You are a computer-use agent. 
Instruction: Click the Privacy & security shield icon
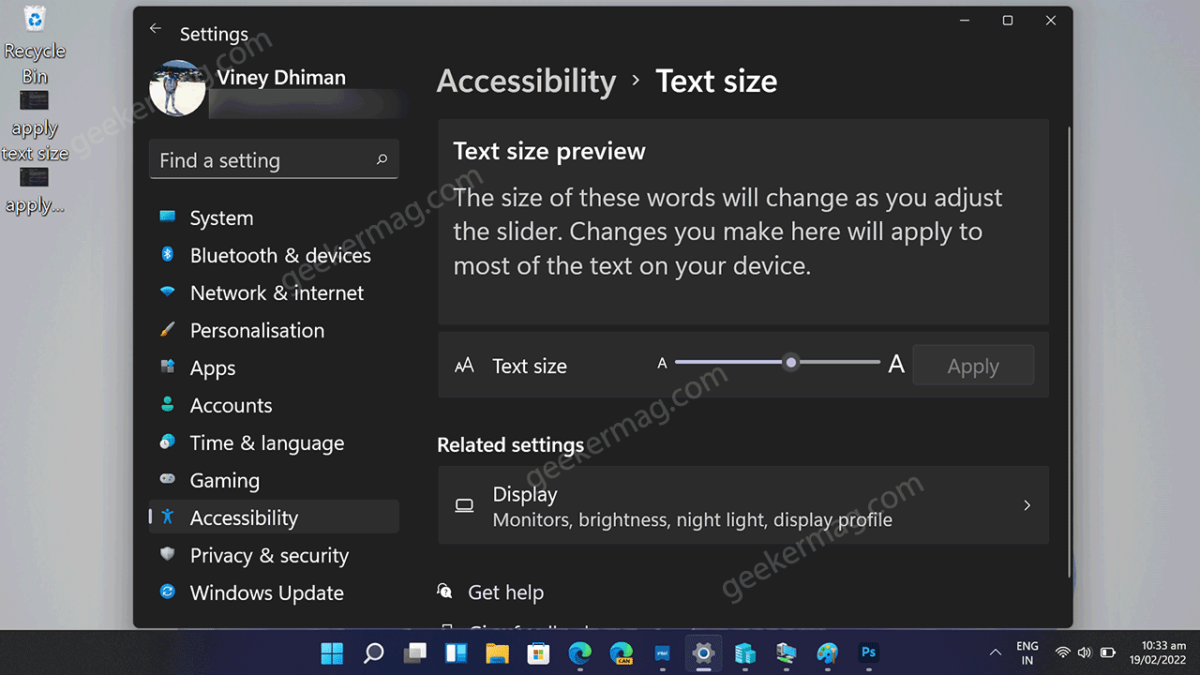[165, 555]
